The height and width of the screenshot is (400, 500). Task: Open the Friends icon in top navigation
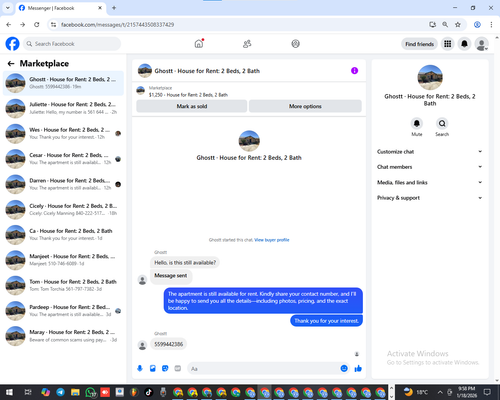pos(247,44)
